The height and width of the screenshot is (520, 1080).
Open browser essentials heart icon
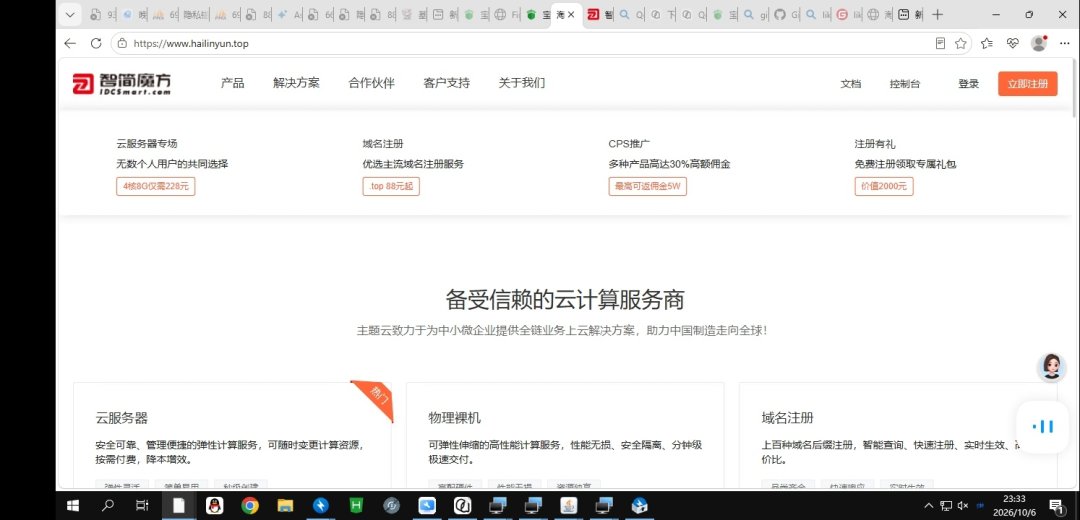click(1012, 43)
